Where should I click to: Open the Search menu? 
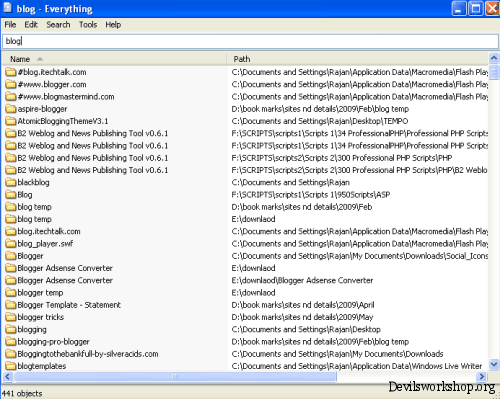click(58, 25)
